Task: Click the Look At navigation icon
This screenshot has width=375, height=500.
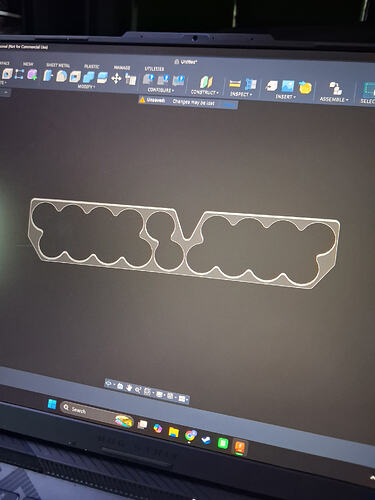Action: pos(120,387)
